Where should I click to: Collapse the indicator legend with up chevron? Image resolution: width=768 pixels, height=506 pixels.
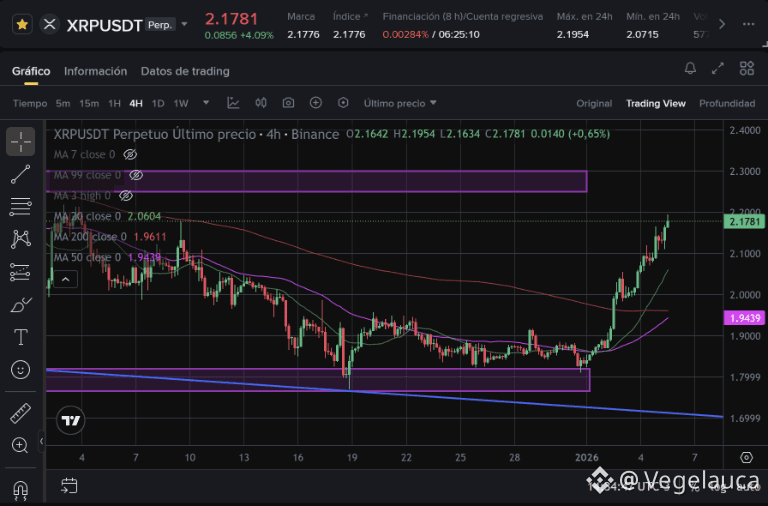click(66, 279)
